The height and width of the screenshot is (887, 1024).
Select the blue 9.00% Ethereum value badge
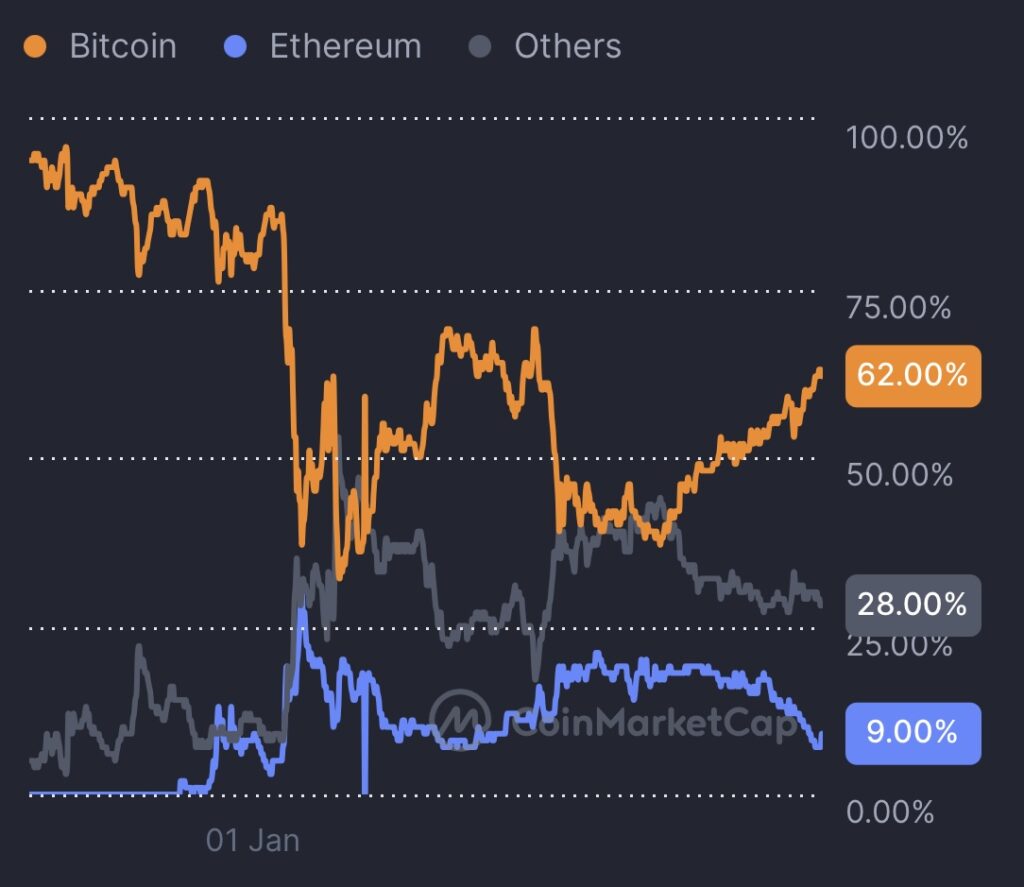pyautogui.click(x=913, y=732)
